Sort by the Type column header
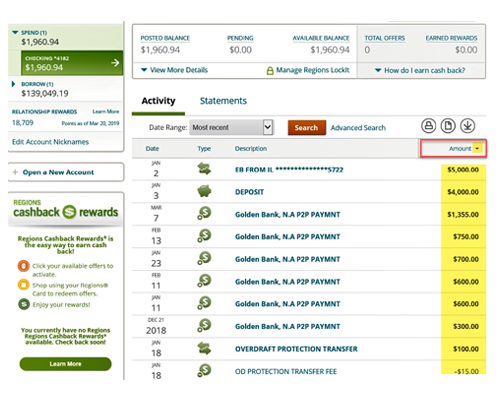Screen dimensions: 500x400 [204, 148]
